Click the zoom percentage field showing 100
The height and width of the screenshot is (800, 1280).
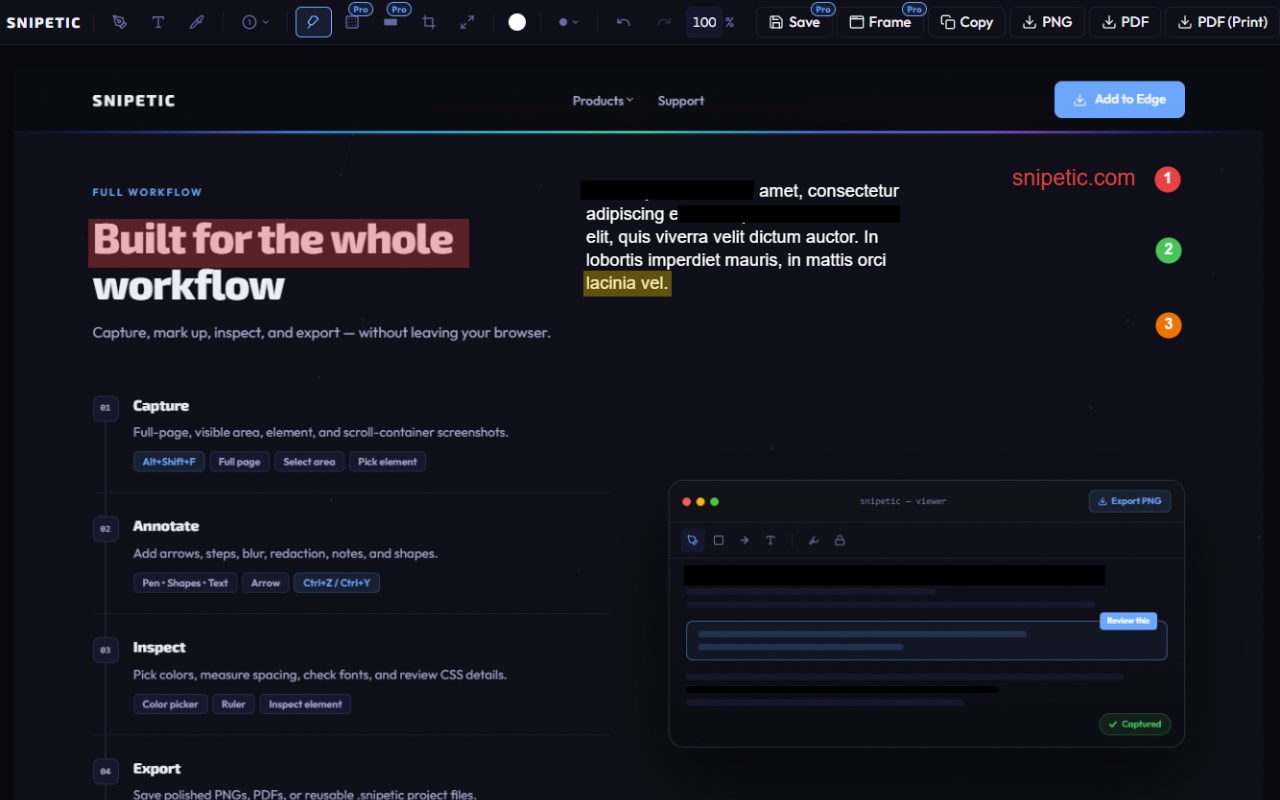[x=704, y=22]
